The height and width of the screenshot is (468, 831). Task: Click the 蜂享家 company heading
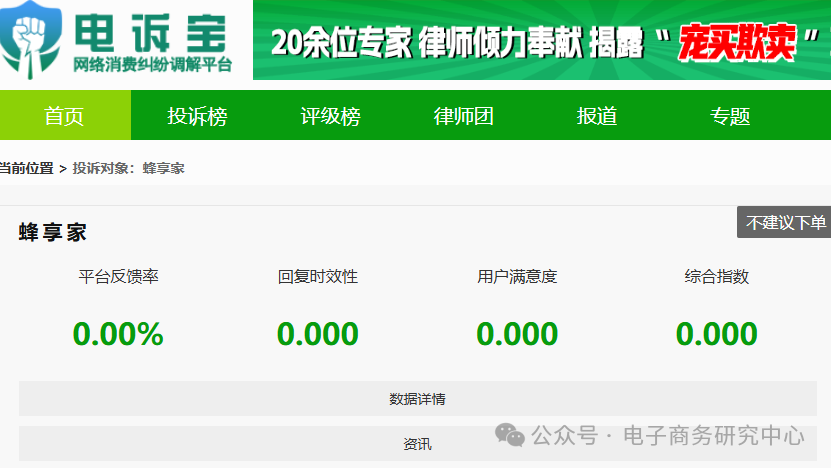coord(52,232)
